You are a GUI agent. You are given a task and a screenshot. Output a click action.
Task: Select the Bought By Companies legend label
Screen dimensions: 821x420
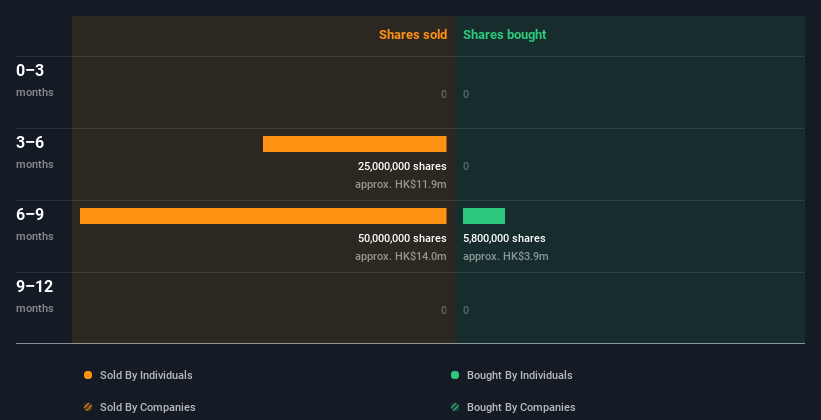pyautogui.click(x=521, y=407)
